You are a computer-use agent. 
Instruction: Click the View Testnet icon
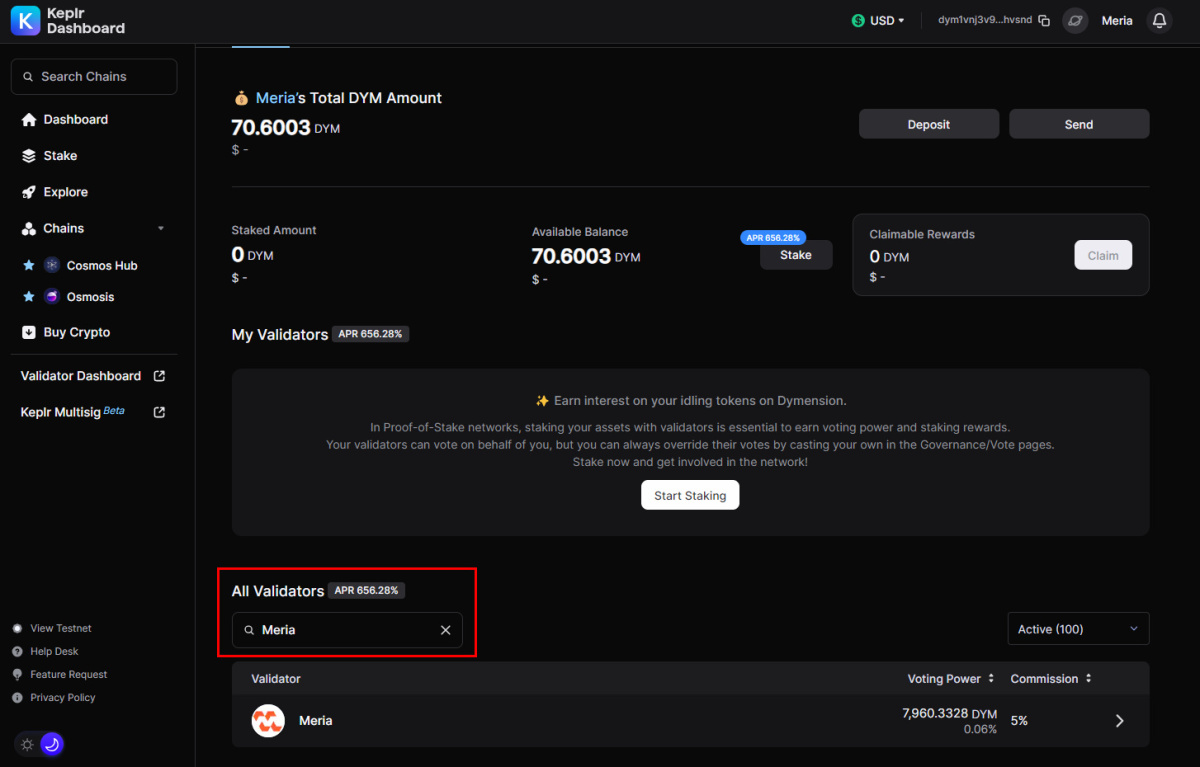[17, 628]
